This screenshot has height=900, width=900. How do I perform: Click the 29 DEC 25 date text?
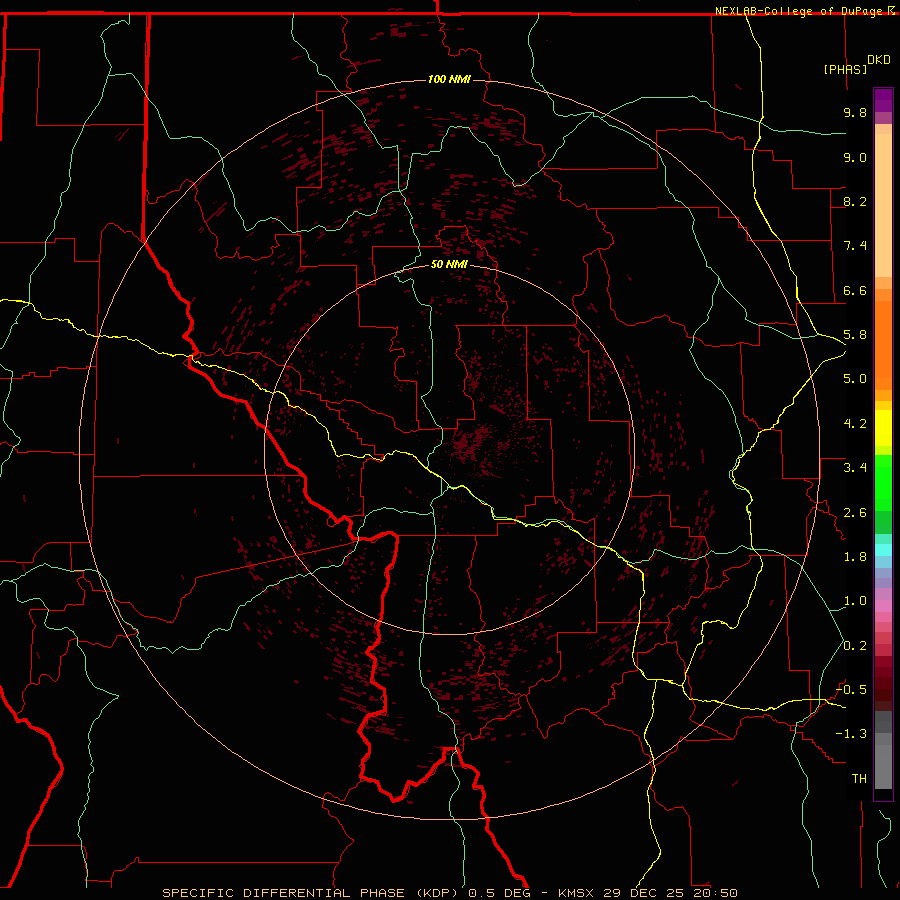pos(641,893)
